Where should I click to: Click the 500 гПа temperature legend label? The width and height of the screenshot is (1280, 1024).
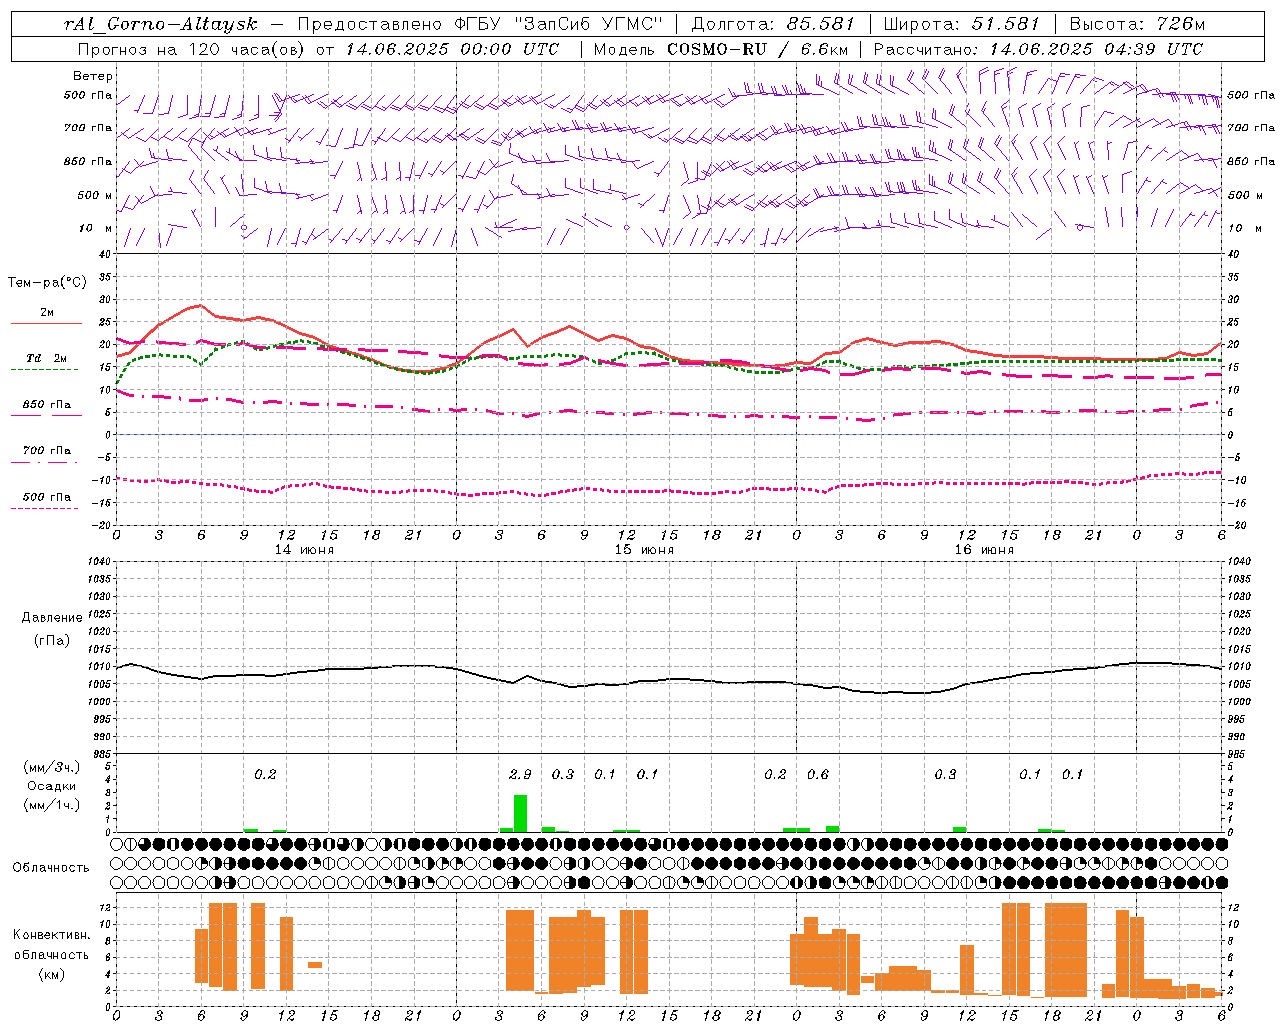tap(47, 497)
